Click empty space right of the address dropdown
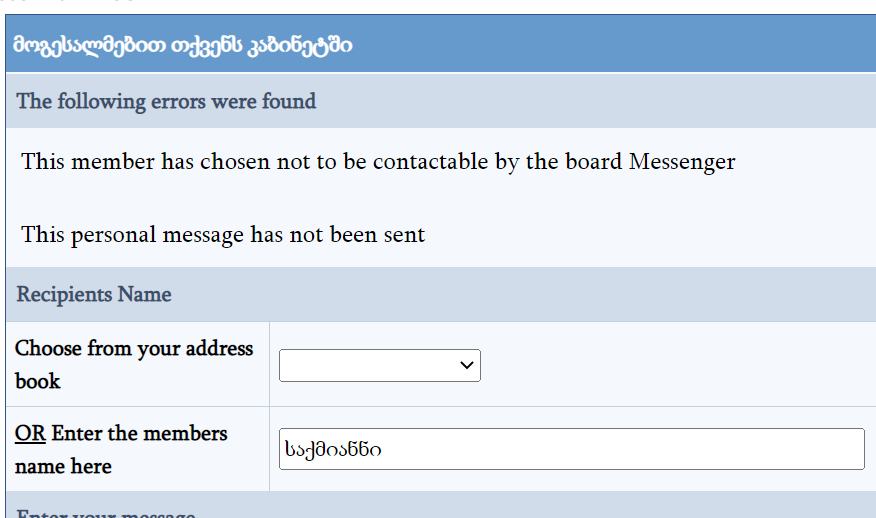The image size is (876, 518). (670, 365)
